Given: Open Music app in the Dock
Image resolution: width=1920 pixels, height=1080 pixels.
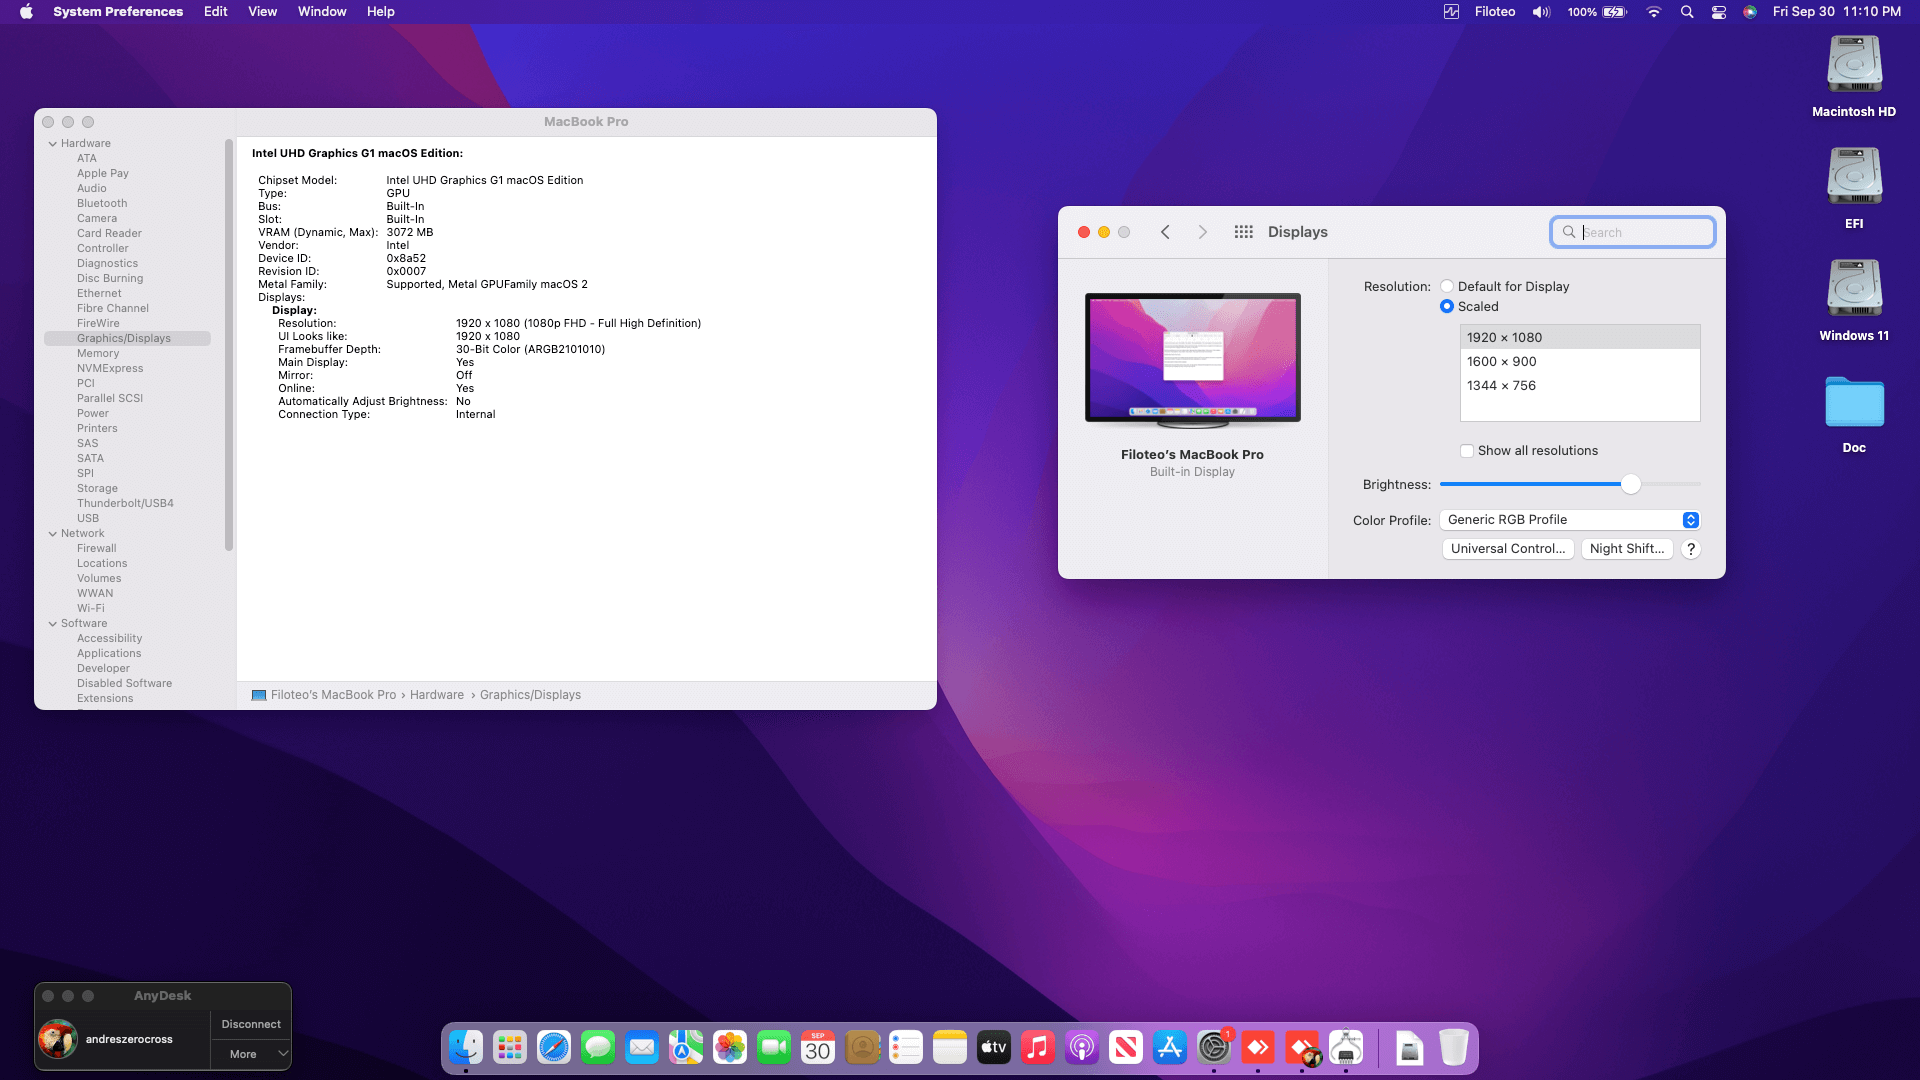Looking at the screenshot, I should 1038,1047.
